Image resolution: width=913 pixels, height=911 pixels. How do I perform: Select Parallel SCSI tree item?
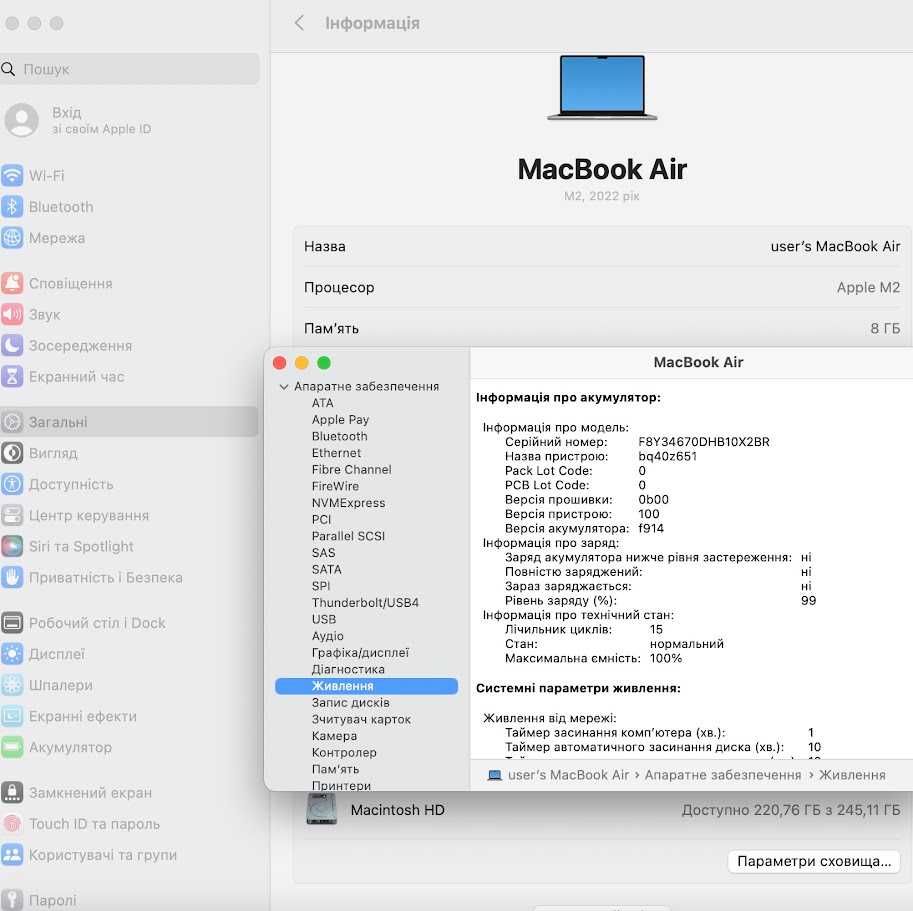348,536
